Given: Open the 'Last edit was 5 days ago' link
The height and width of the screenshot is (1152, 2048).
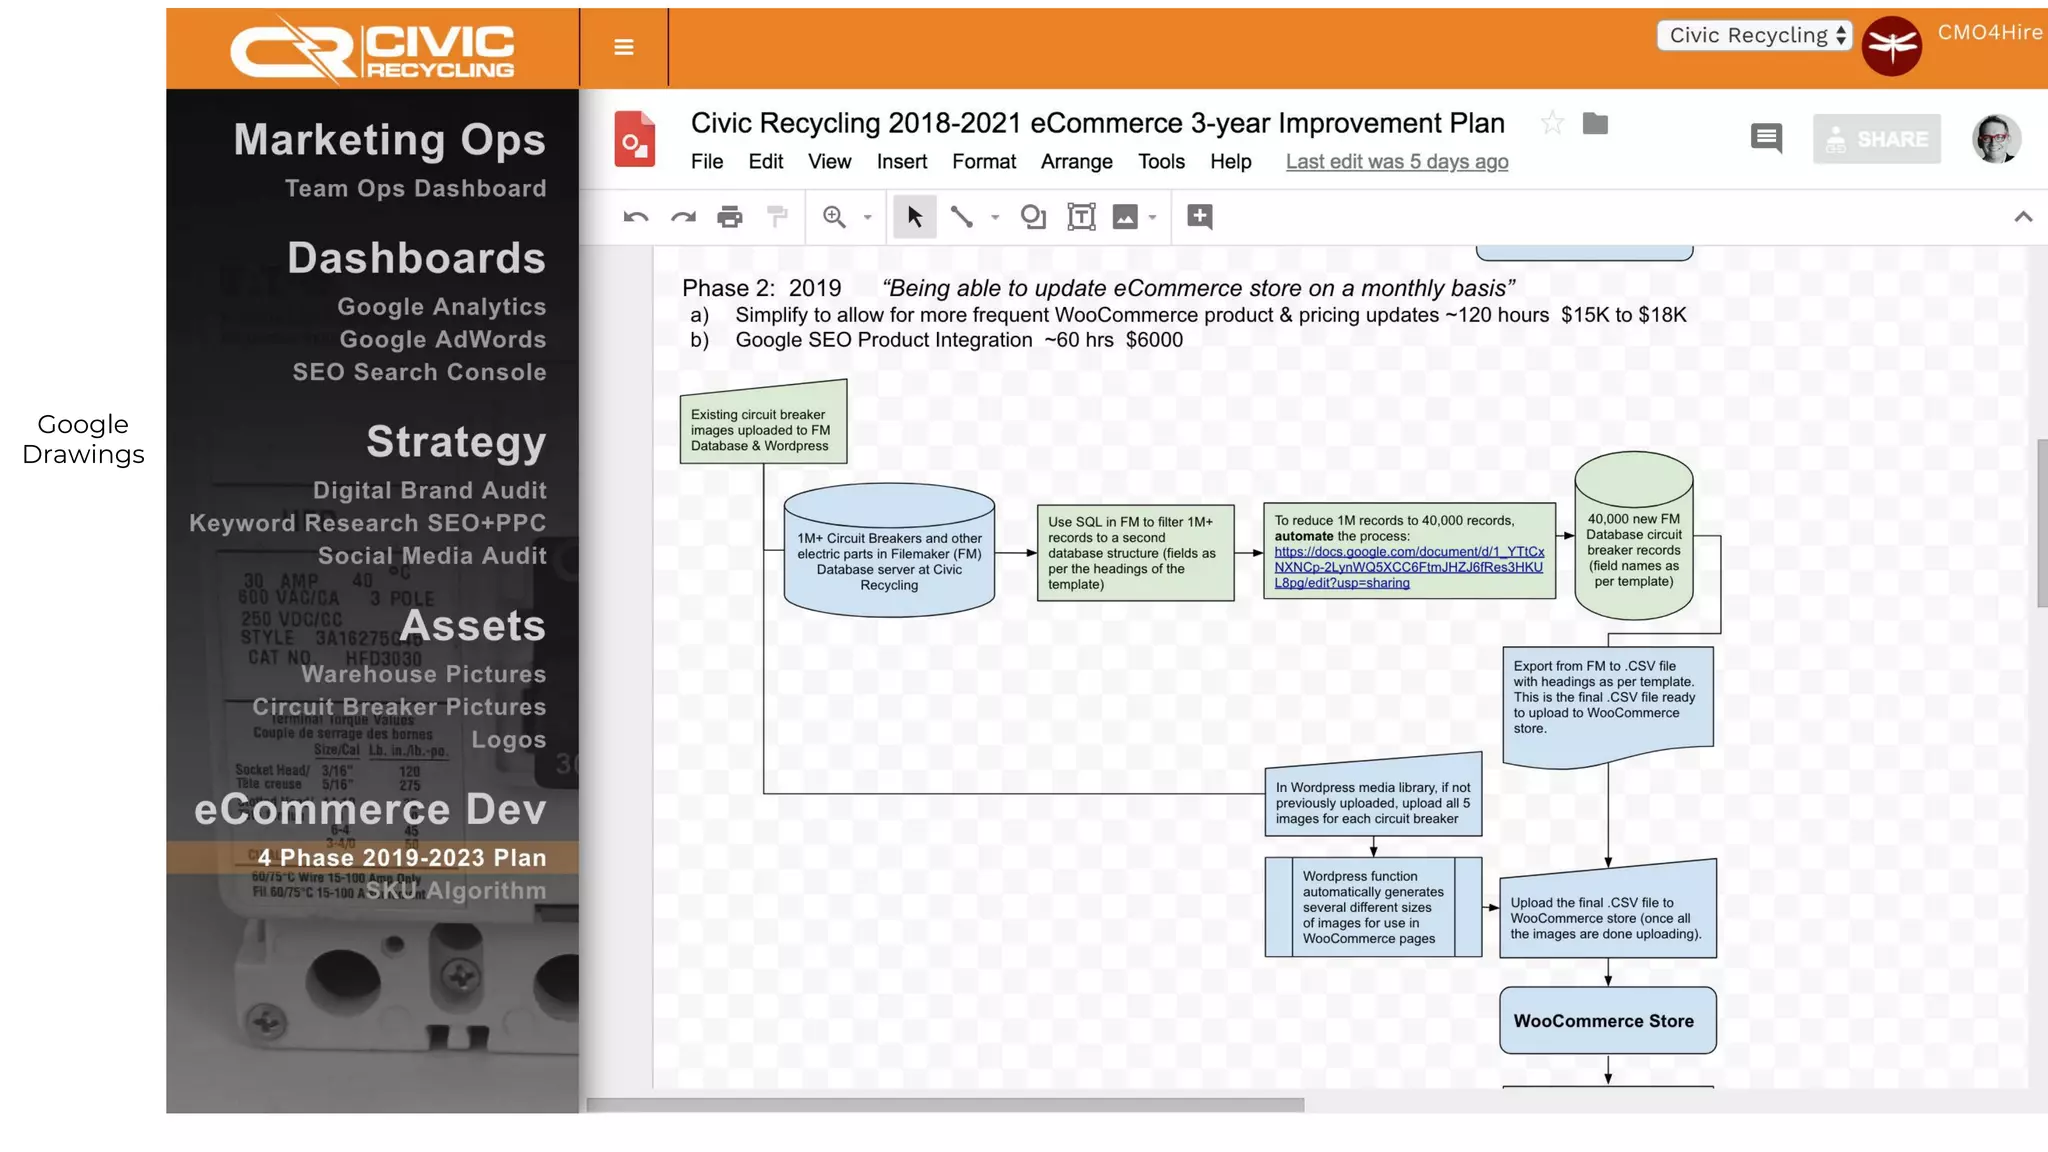Looking at the screenshot, I should (1396, 162).
